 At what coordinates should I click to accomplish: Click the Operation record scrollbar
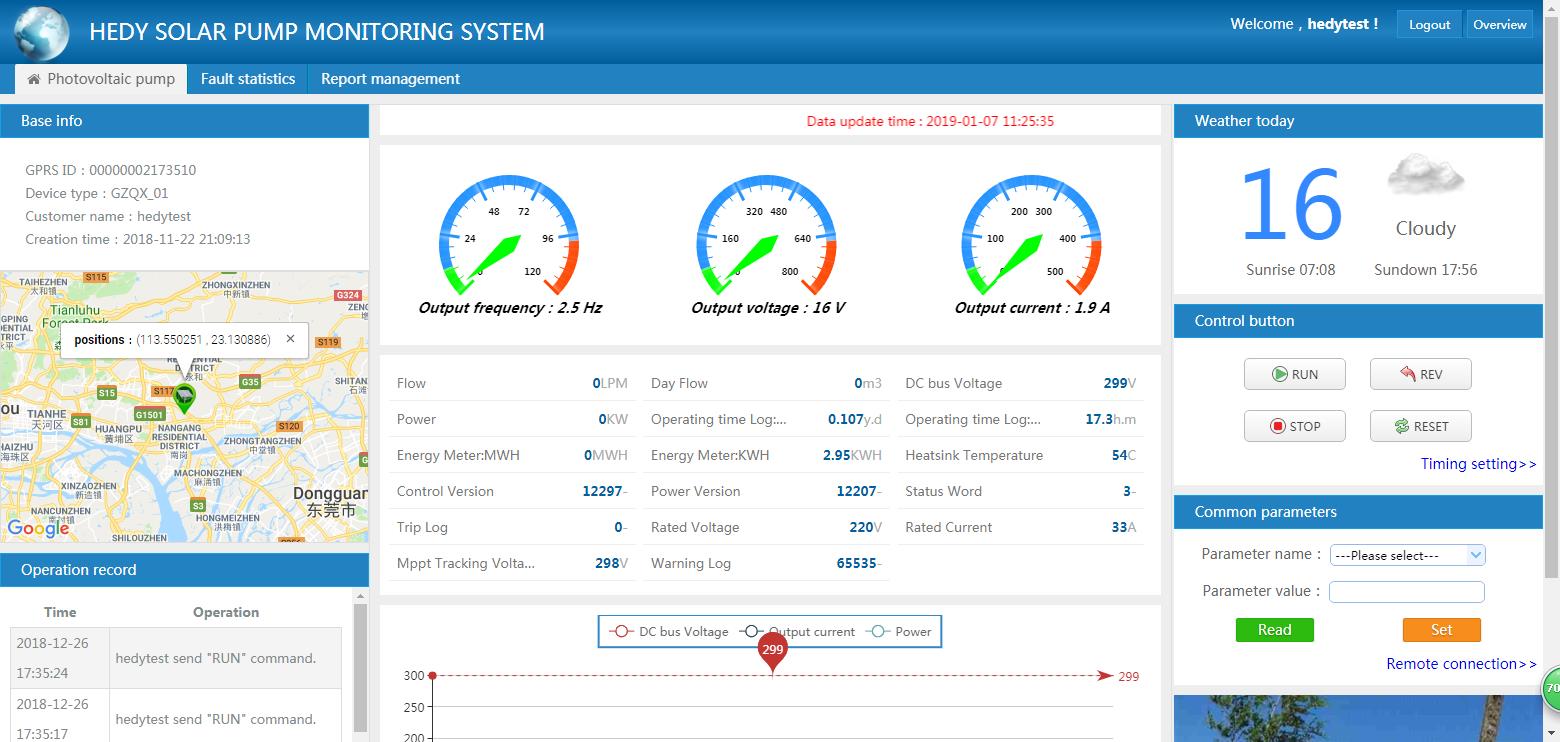[x=361, y=665]
